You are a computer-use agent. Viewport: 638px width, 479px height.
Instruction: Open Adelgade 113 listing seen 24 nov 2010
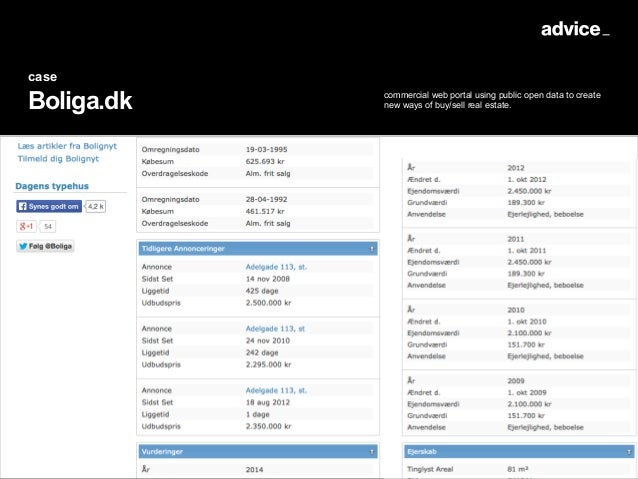tap(275, 329)
